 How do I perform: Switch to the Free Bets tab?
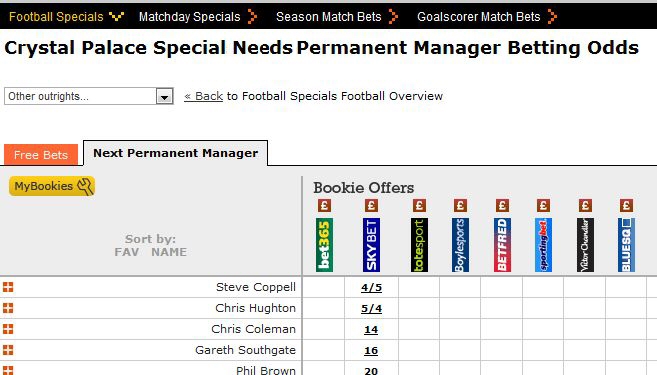[41, 155]
